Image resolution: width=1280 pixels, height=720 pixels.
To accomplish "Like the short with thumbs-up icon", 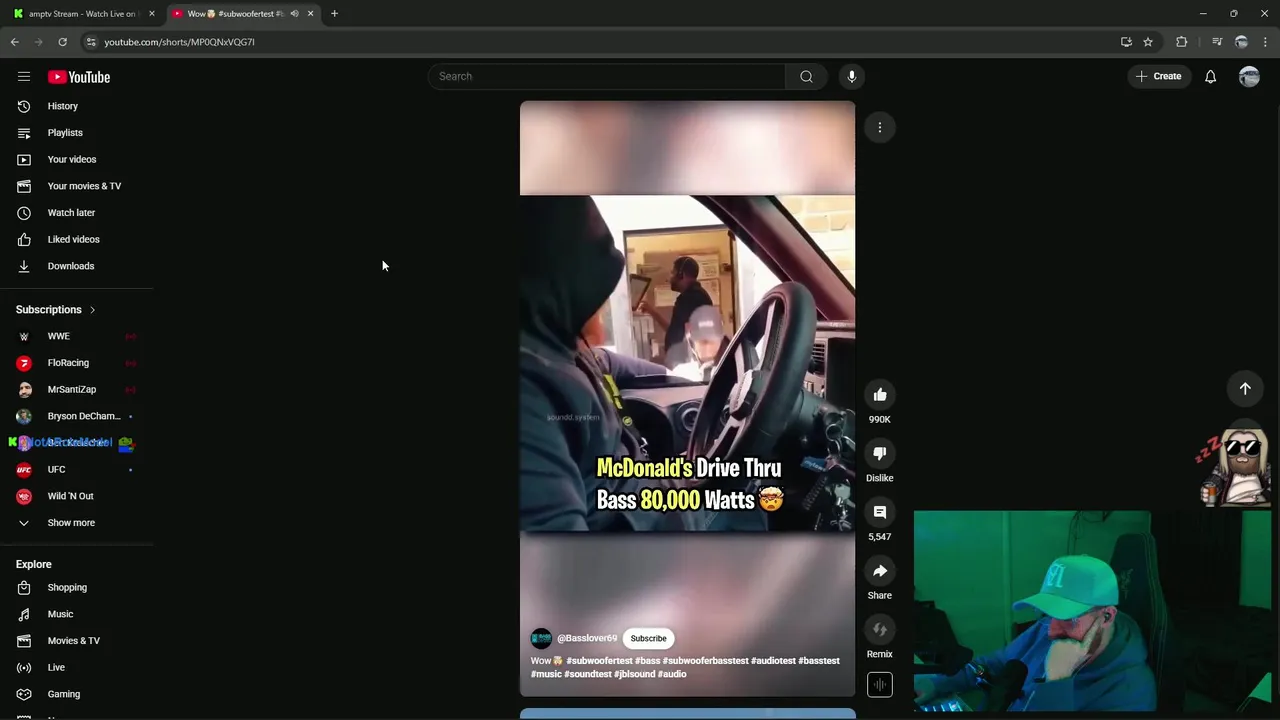I will pos(880,395).
